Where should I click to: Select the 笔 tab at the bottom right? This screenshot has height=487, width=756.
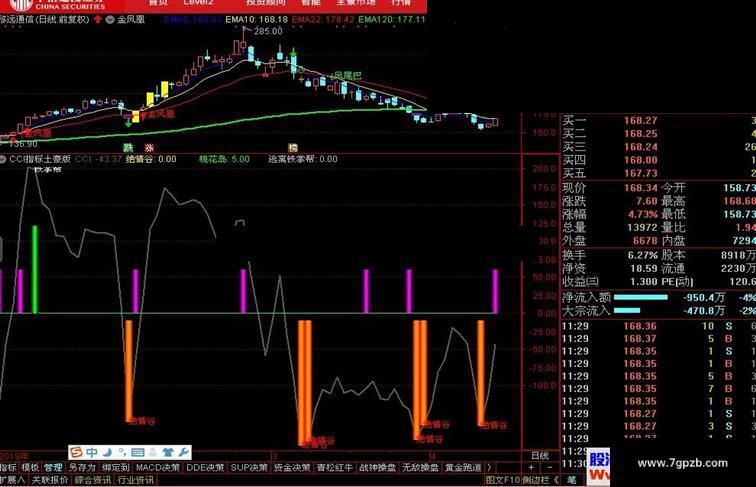(571, 480)
